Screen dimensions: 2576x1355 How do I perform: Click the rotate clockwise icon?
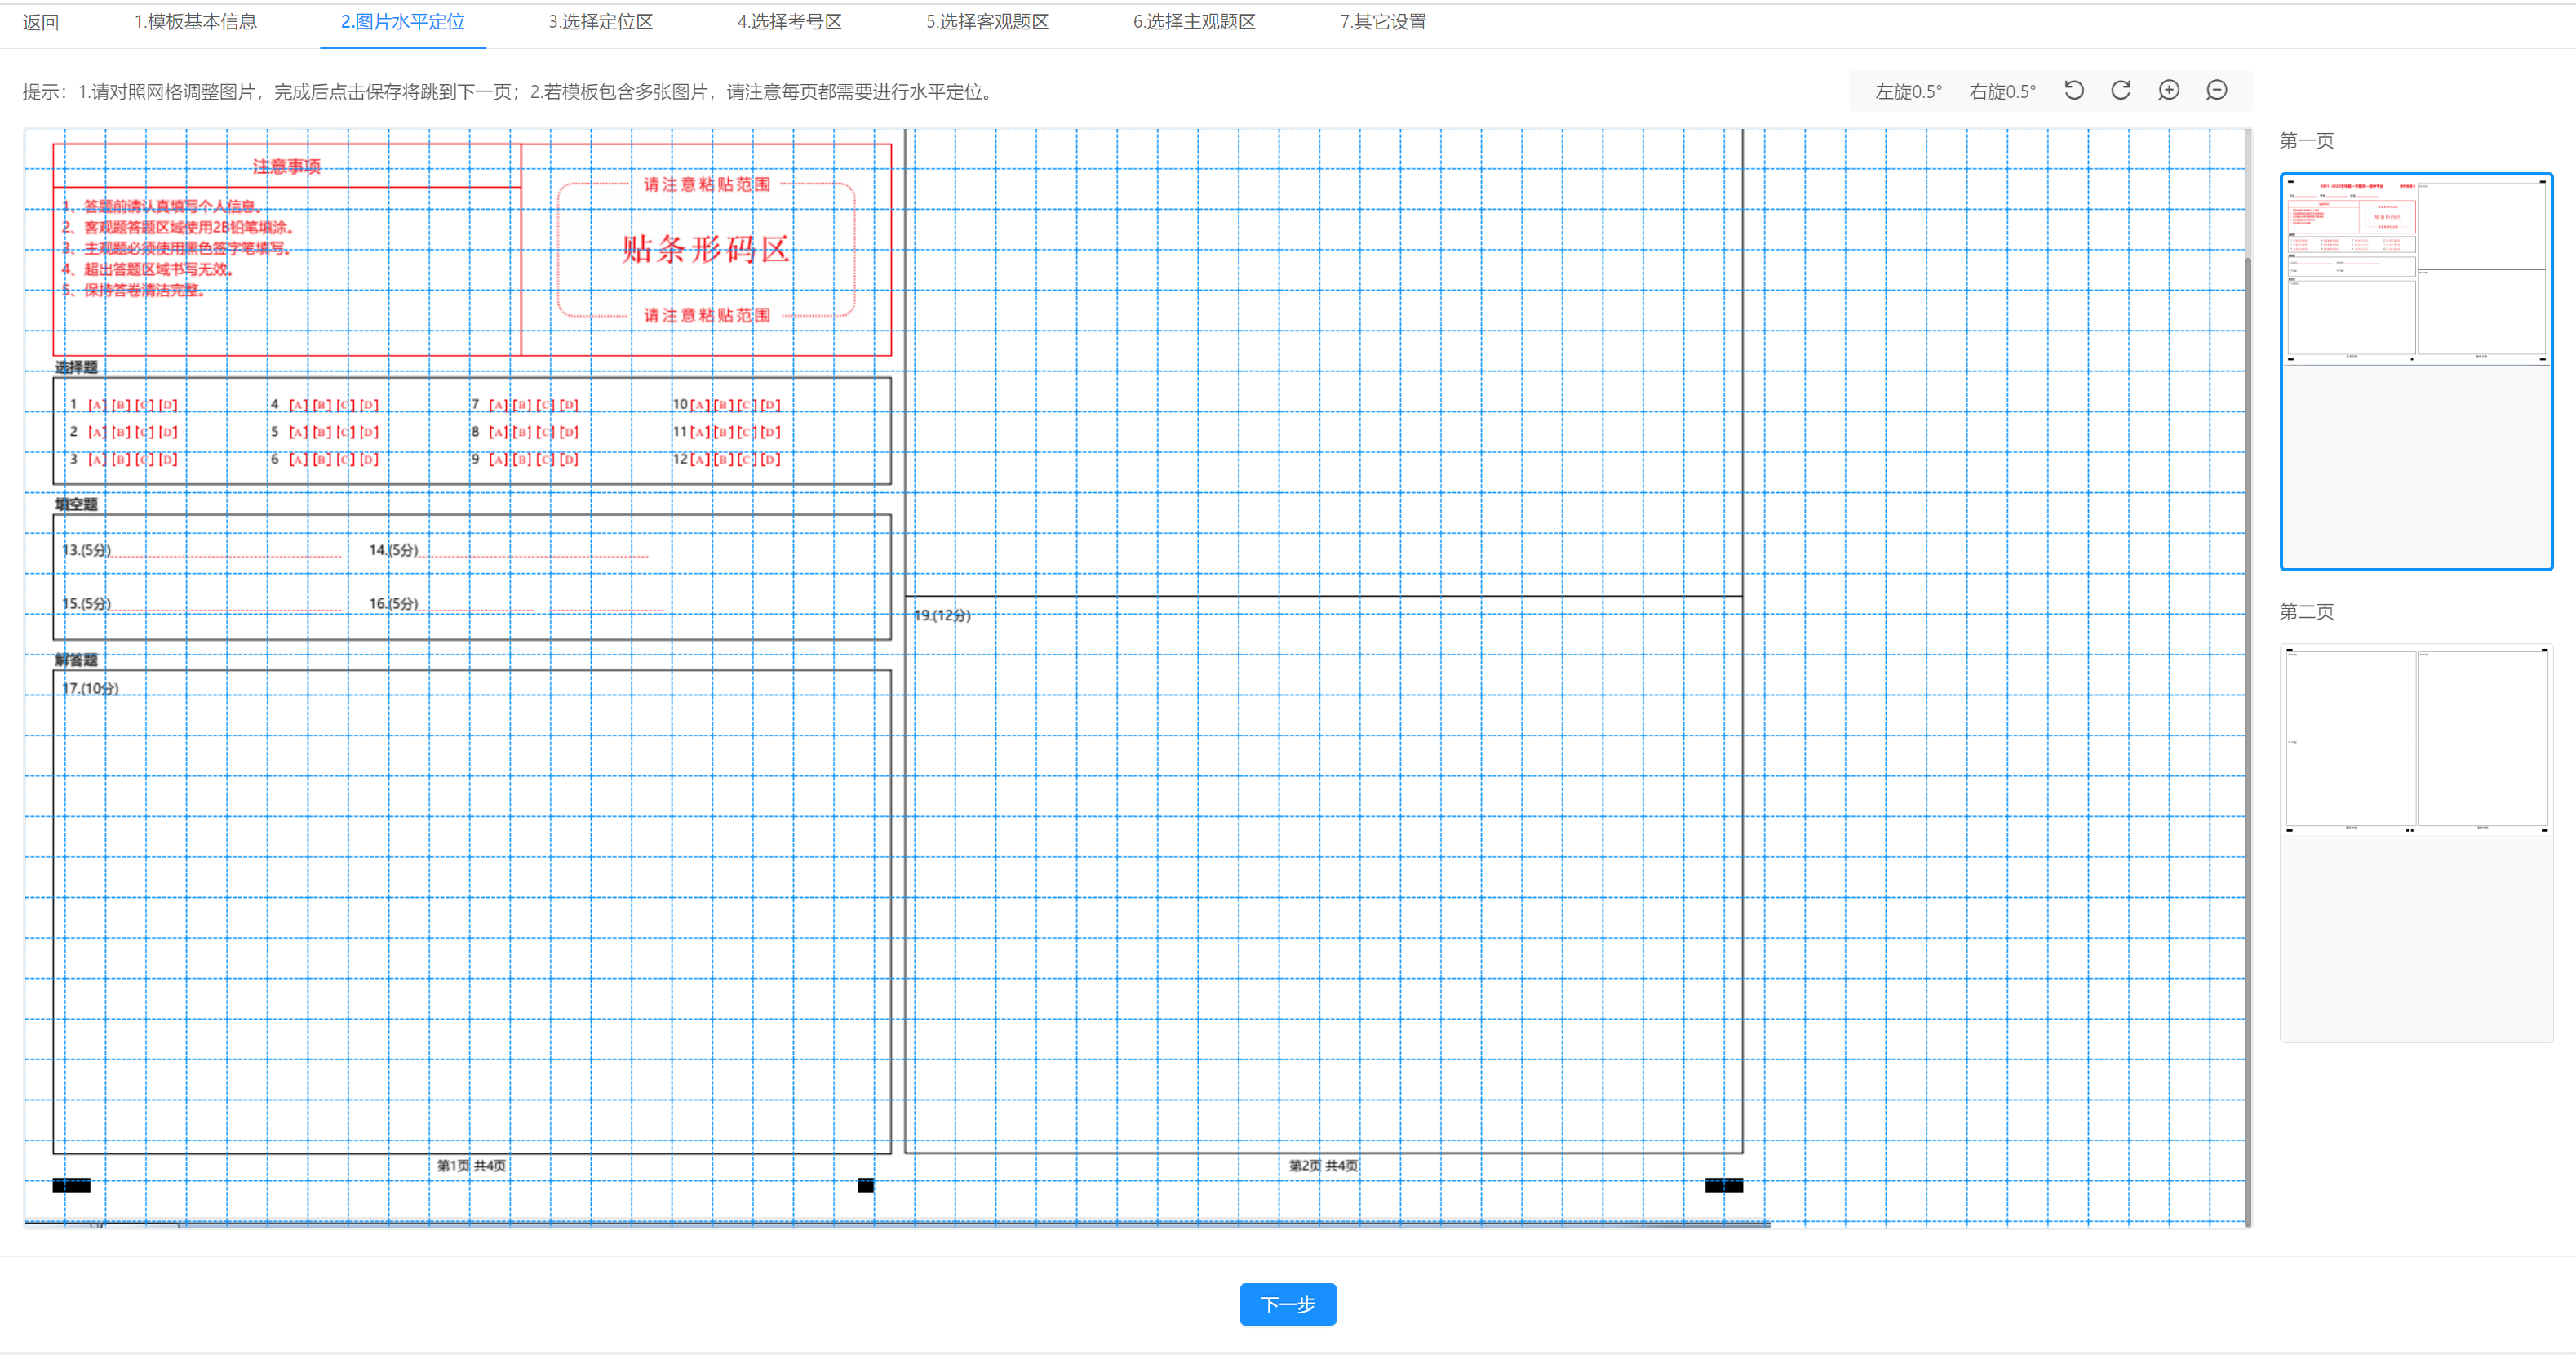pos(2120,91)
